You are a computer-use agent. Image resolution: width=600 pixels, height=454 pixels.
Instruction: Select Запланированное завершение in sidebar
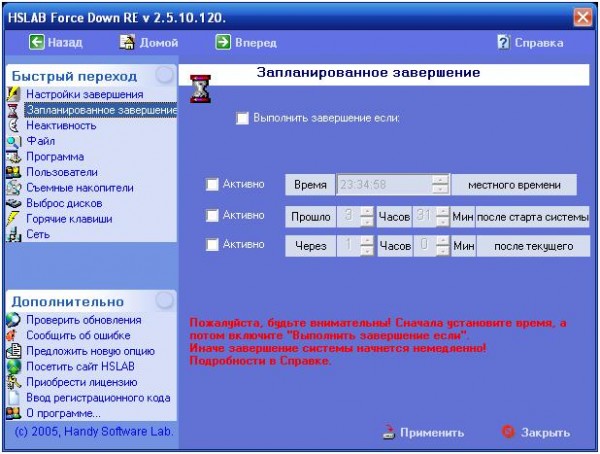[x=101, y=110]
